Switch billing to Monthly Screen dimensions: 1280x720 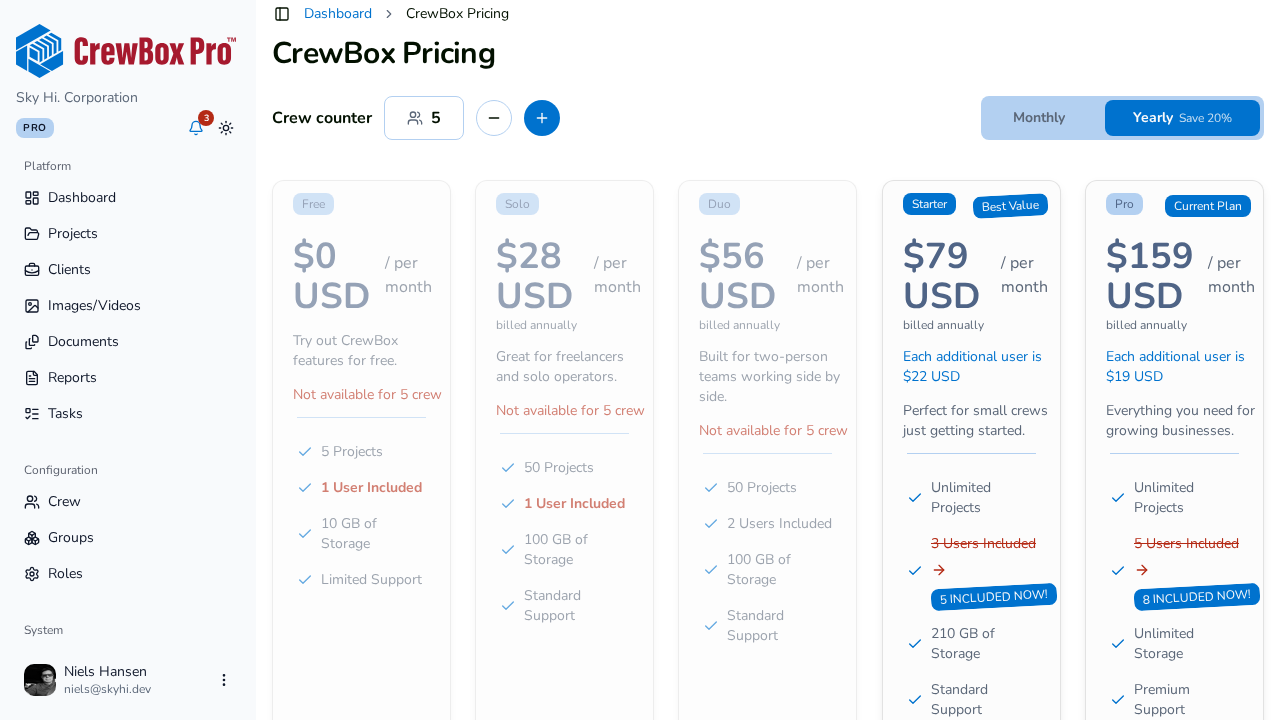pos(1039,118)
